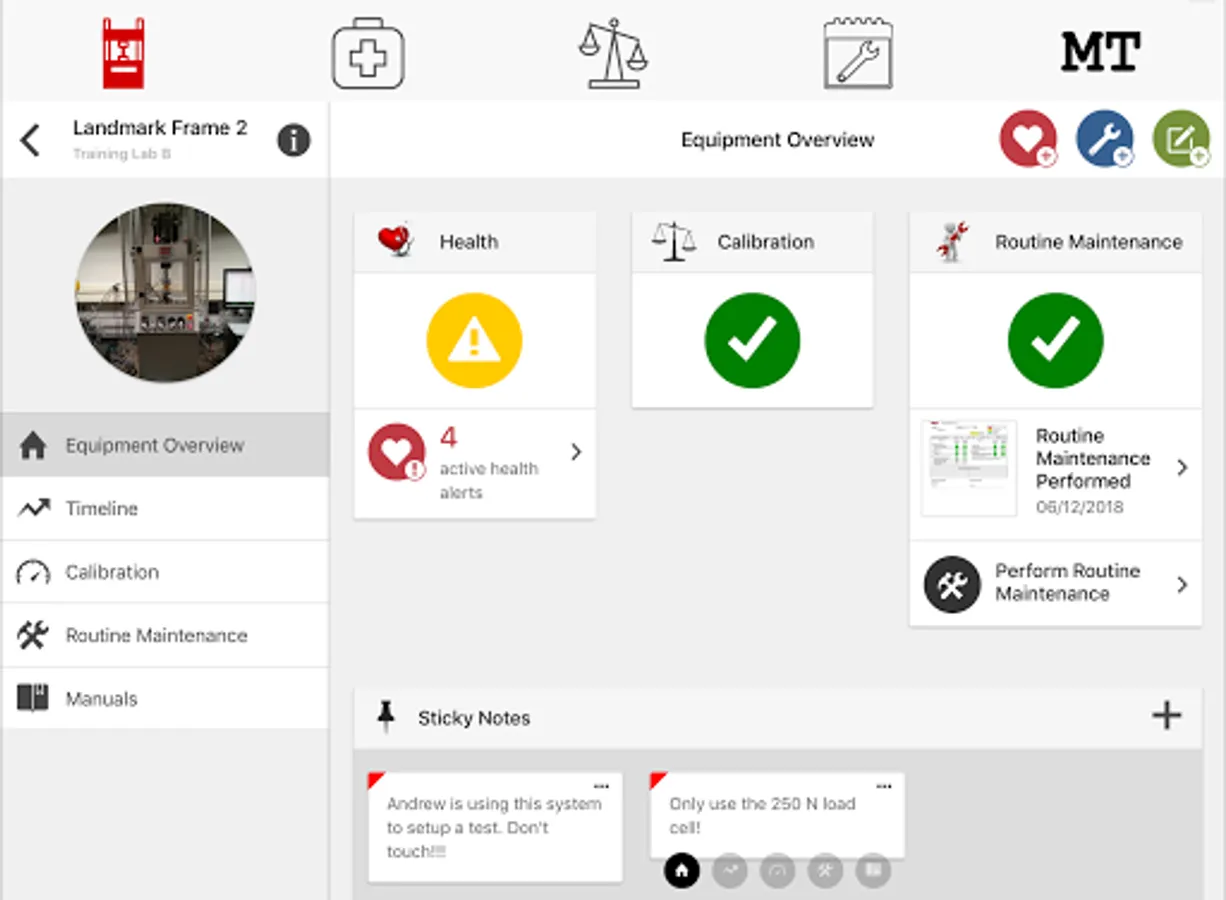Open the maintenance calendar wrench icon
Viewport: 1226px width, 900px height.
click(x=858, y=53)
